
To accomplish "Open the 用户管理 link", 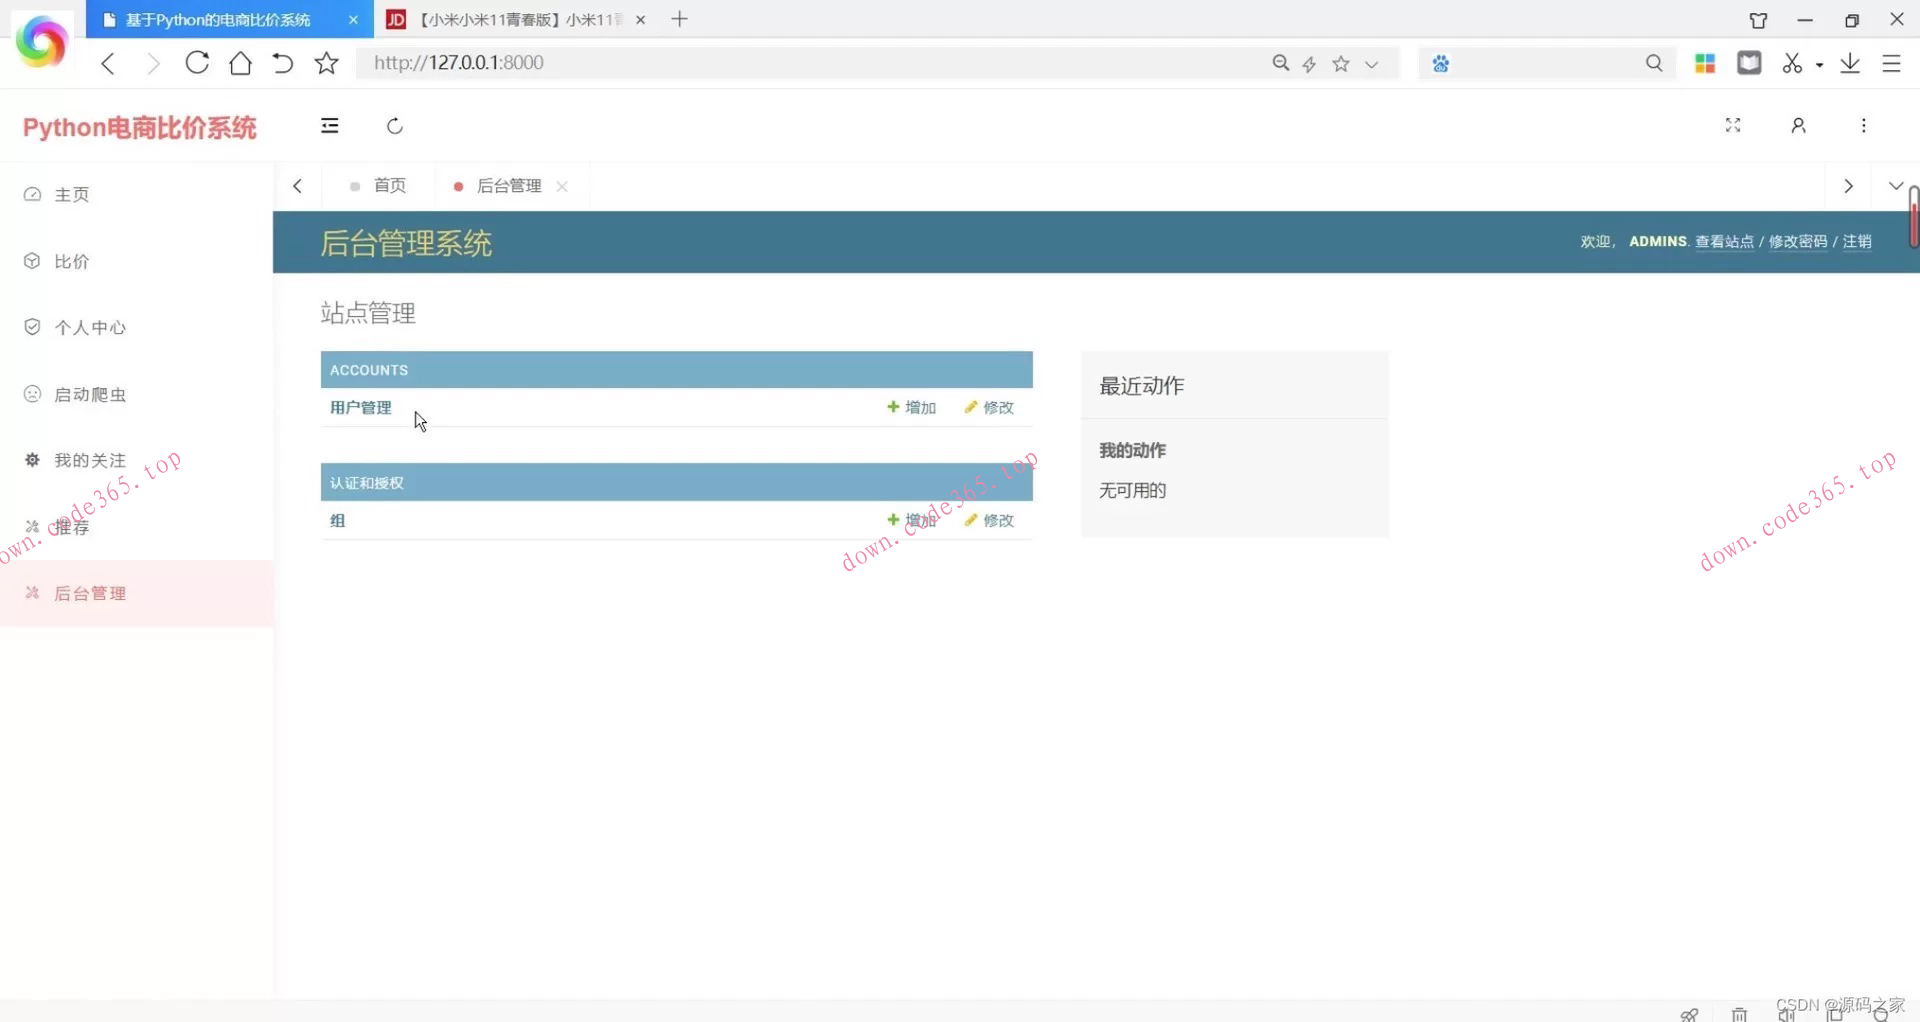I will click(x=361, y=408).
